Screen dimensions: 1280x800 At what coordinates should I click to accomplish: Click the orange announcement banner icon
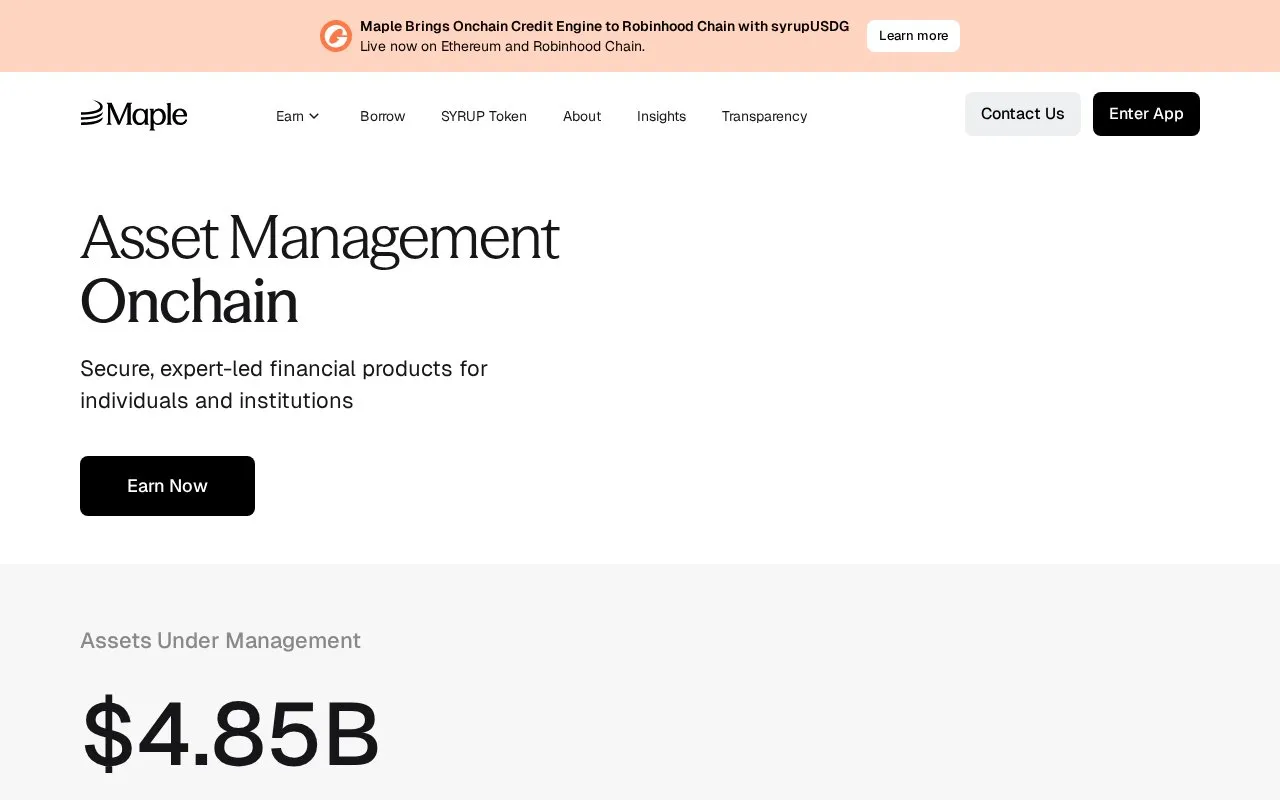(336, 36)
